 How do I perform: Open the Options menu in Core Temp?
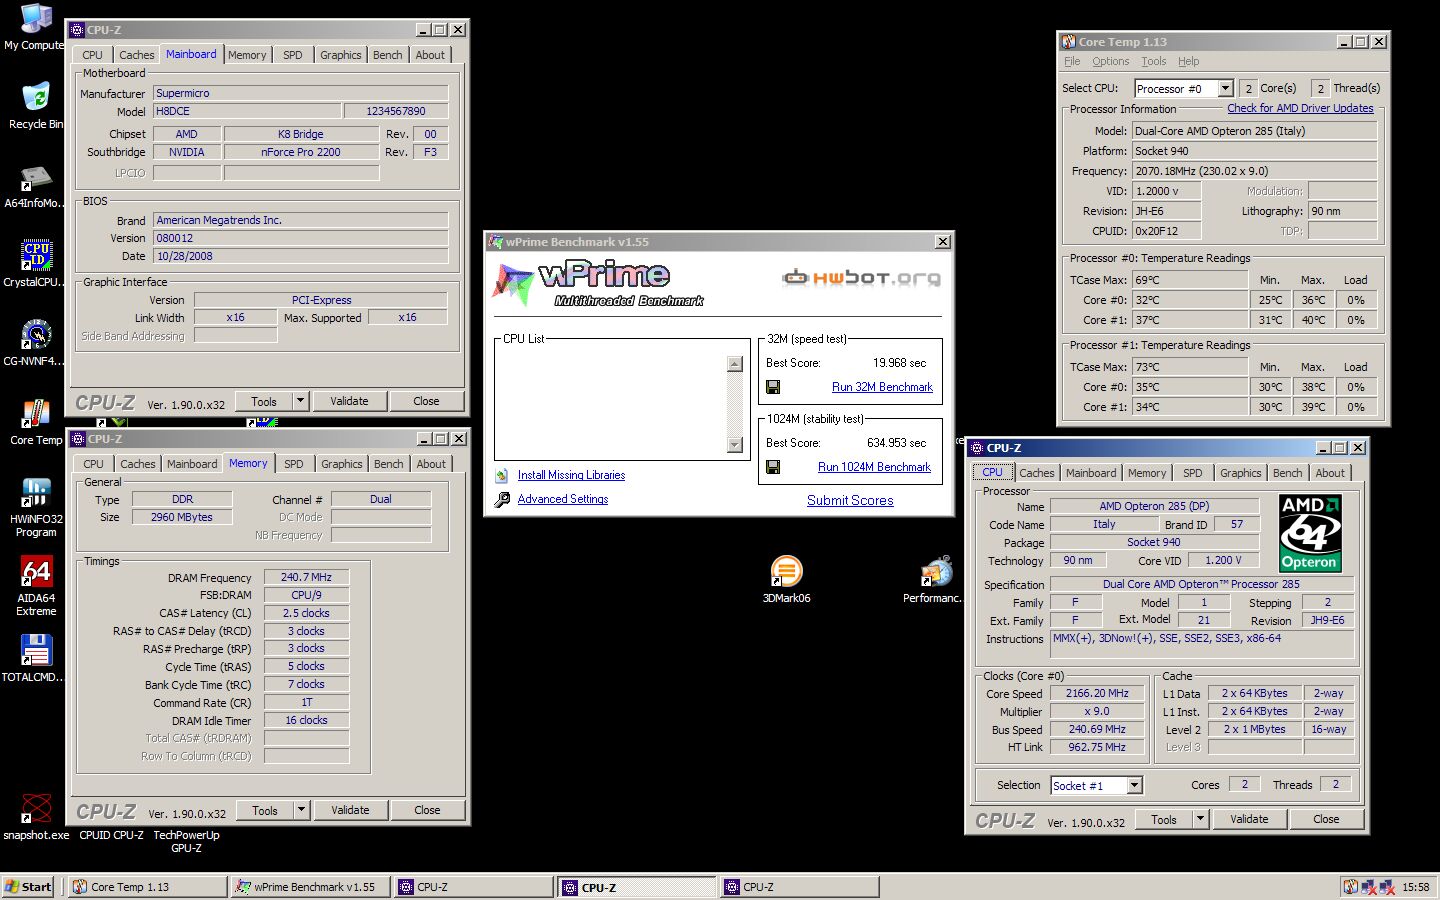click(x=1110, y=62)
